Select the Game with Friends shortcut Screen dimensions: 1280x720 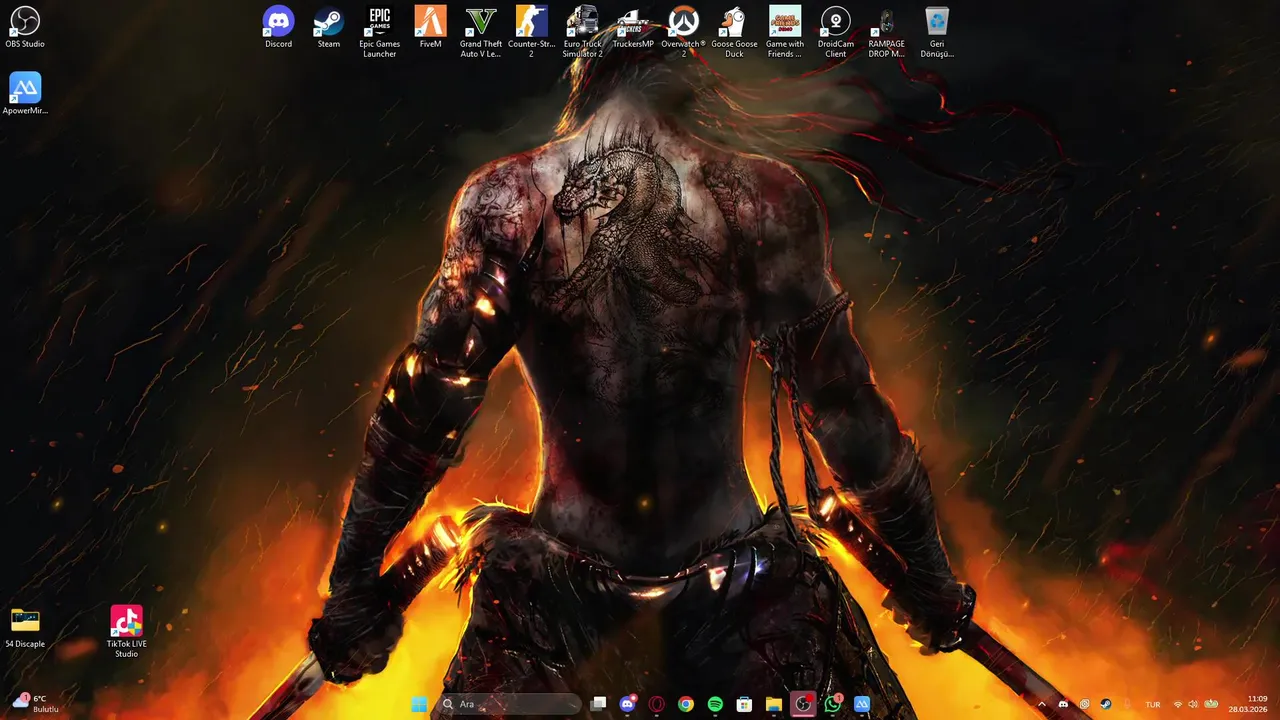(x=785, y=32)
